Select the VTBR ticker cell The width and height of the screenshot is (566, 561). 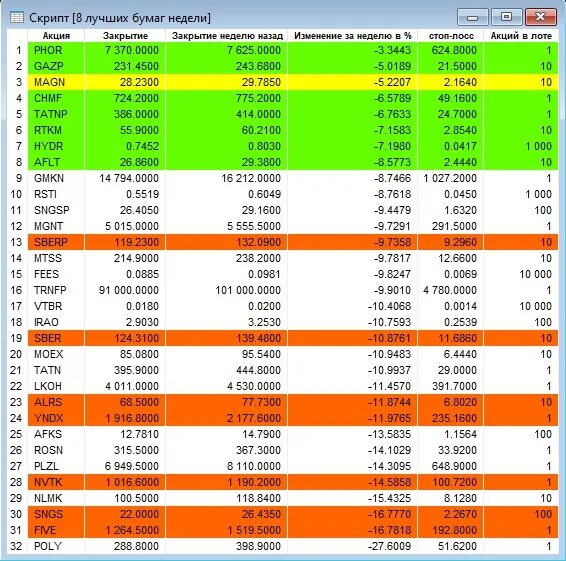(x=56, y=306)
